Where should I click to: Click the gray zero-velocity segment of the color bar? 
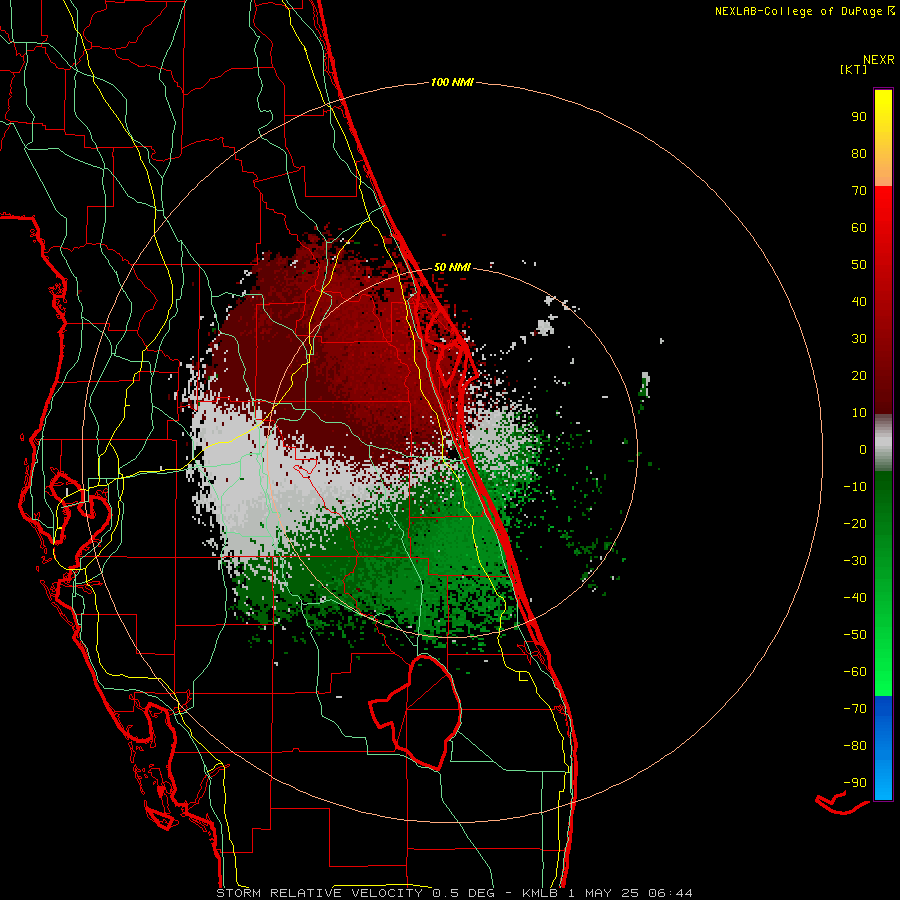883,443
